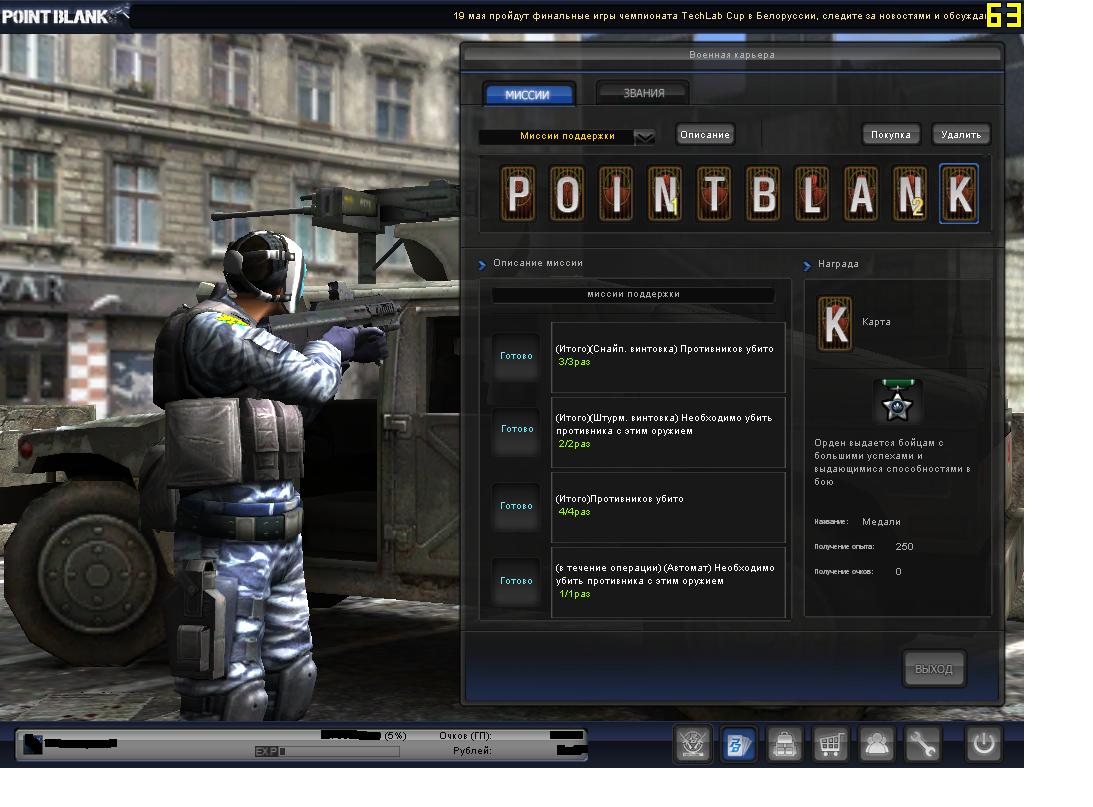The image size is (1093, 807).
Task: Select the letter A mission card
Action: [861, 193]
